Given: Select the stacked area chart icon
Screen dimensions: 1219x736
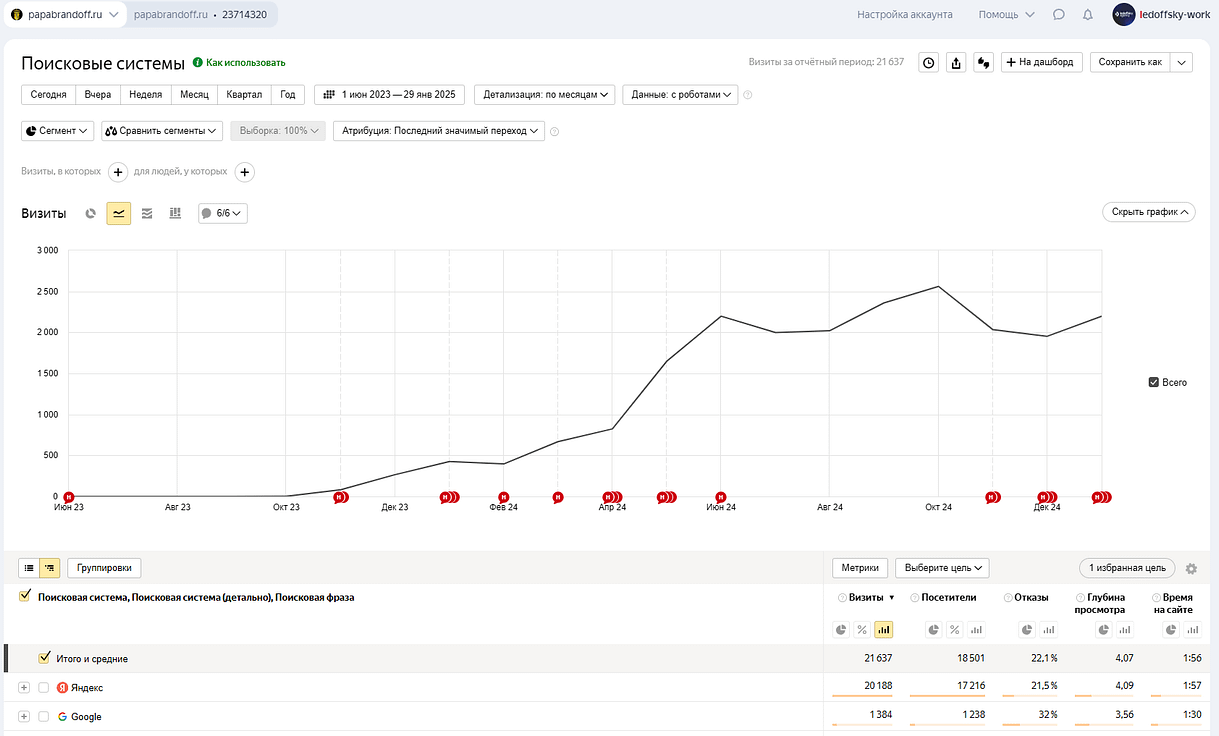Looking at the screenshot, I should tap(147, 213).
